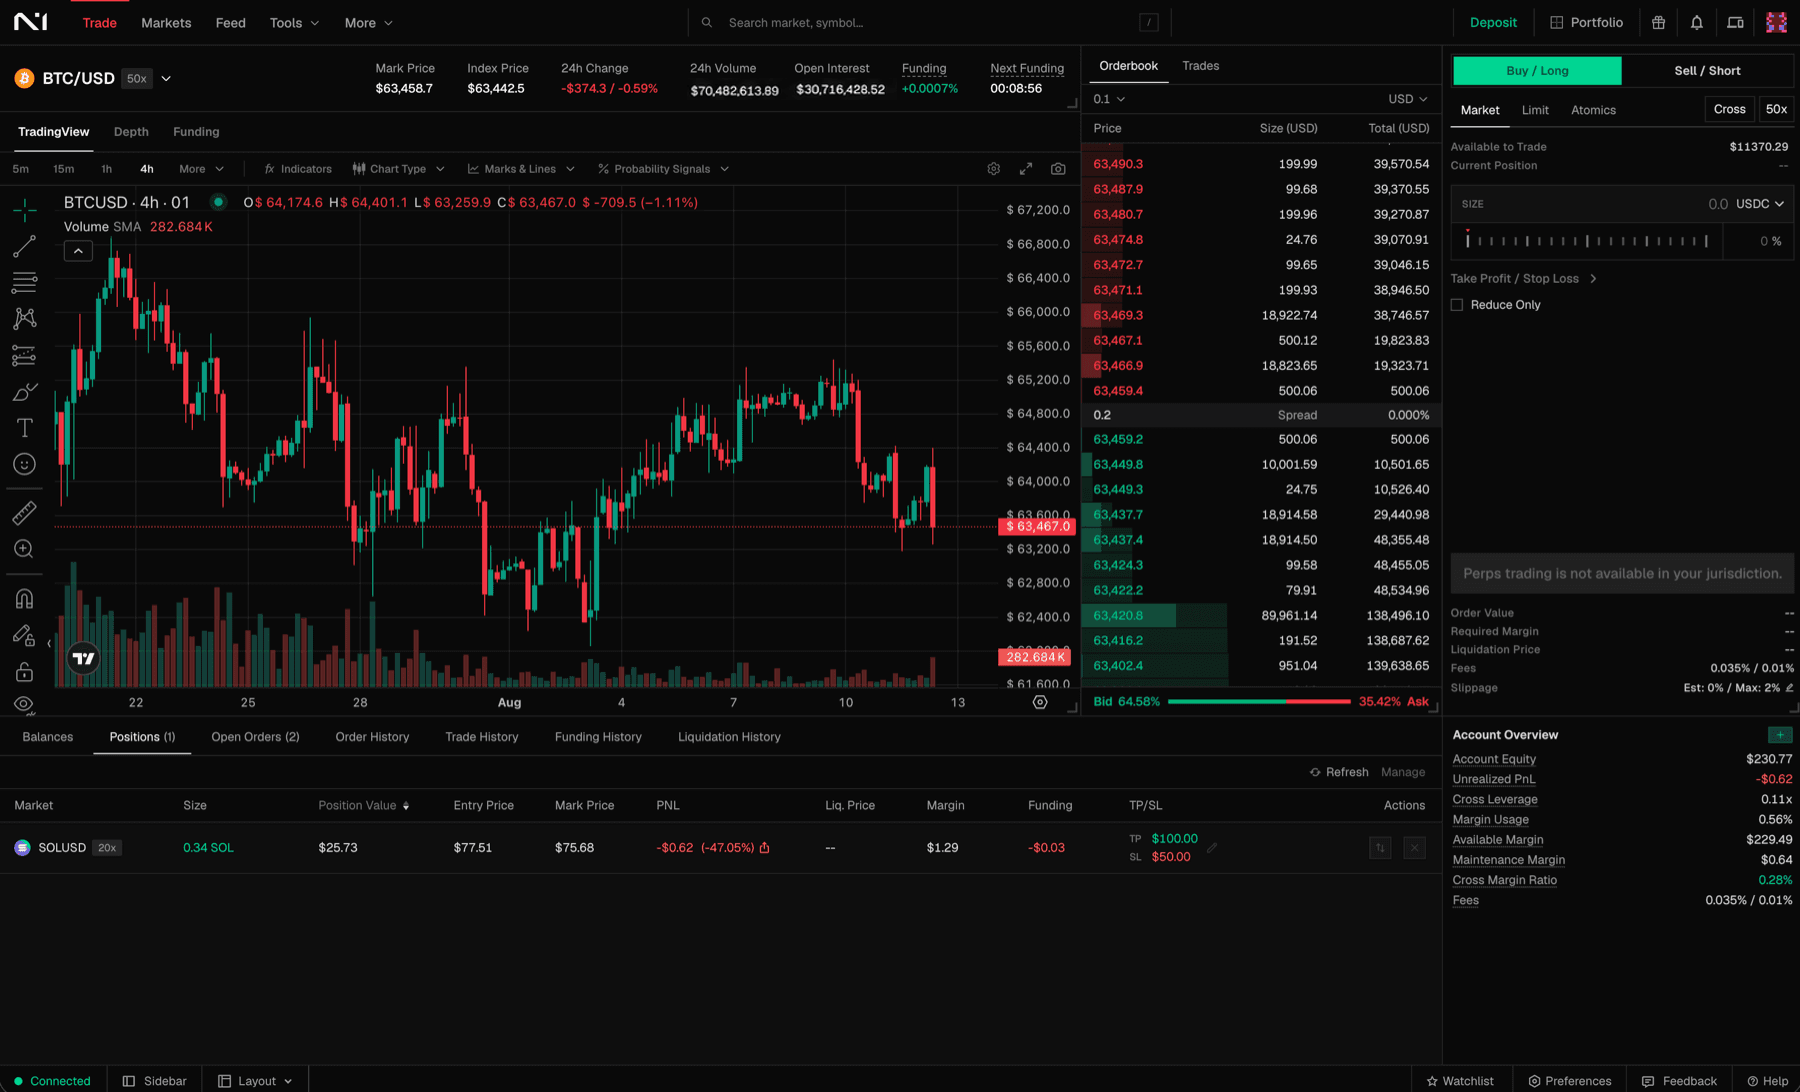Select the 15m timeframe
Viewport: 1800px width, 1092px height.
click(x=64, y=169)
